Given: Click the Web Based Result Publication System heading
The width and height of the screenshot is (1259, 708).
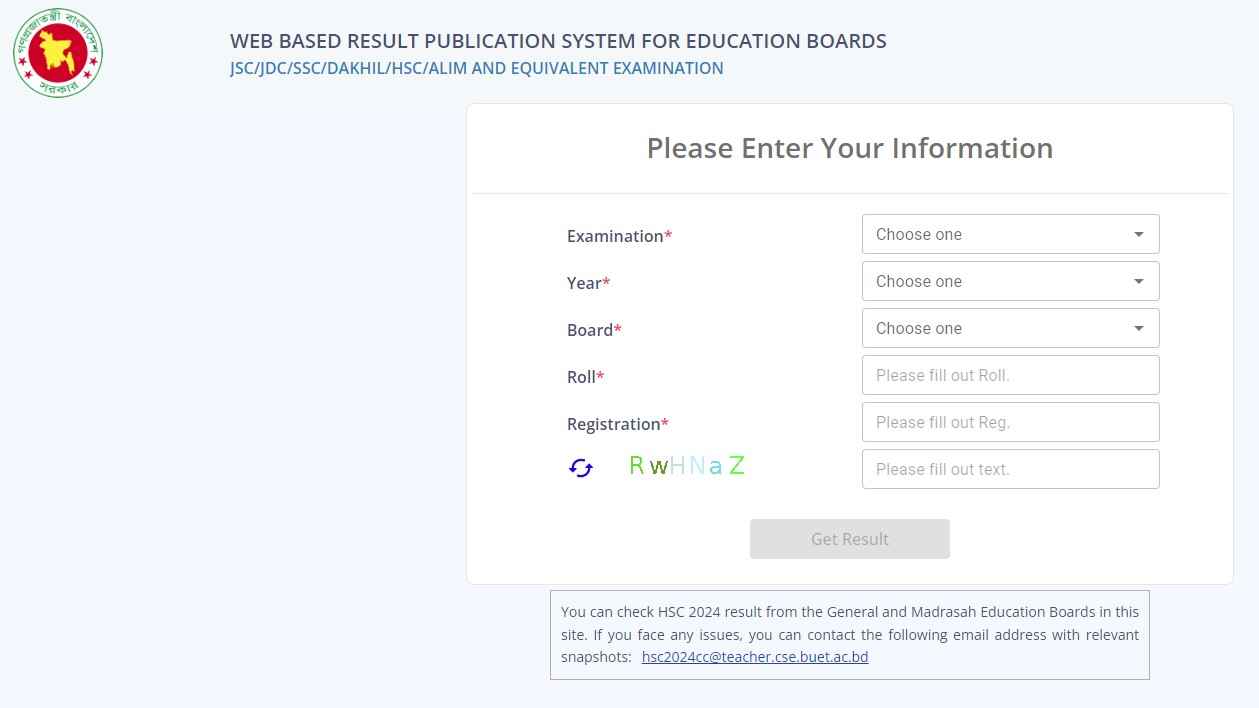Looking at the screenshot, I should pyautogui.click(x=558, y=41).
